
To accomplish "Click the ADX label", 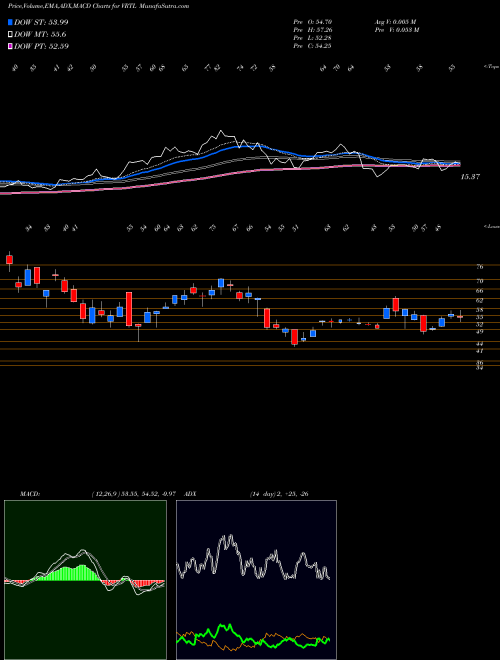I will coord(190,494).
